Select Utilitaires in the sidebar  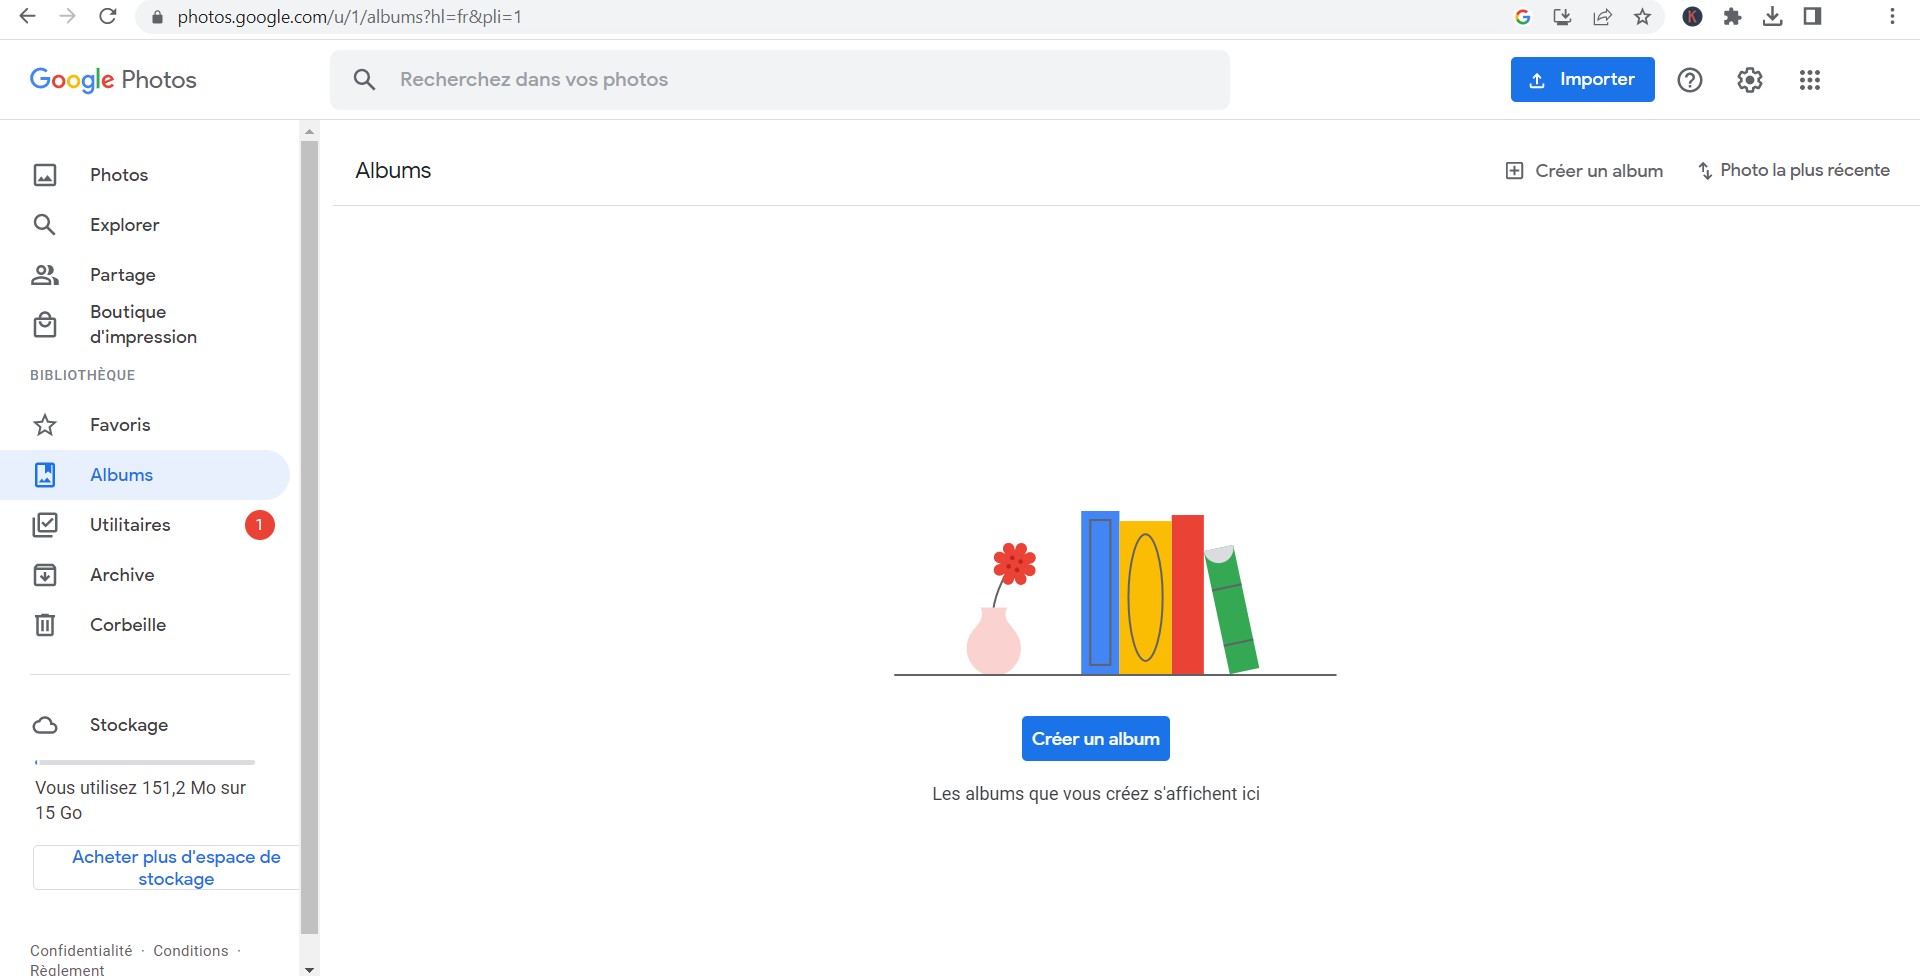pyautogui.click(x=130, y=525)
